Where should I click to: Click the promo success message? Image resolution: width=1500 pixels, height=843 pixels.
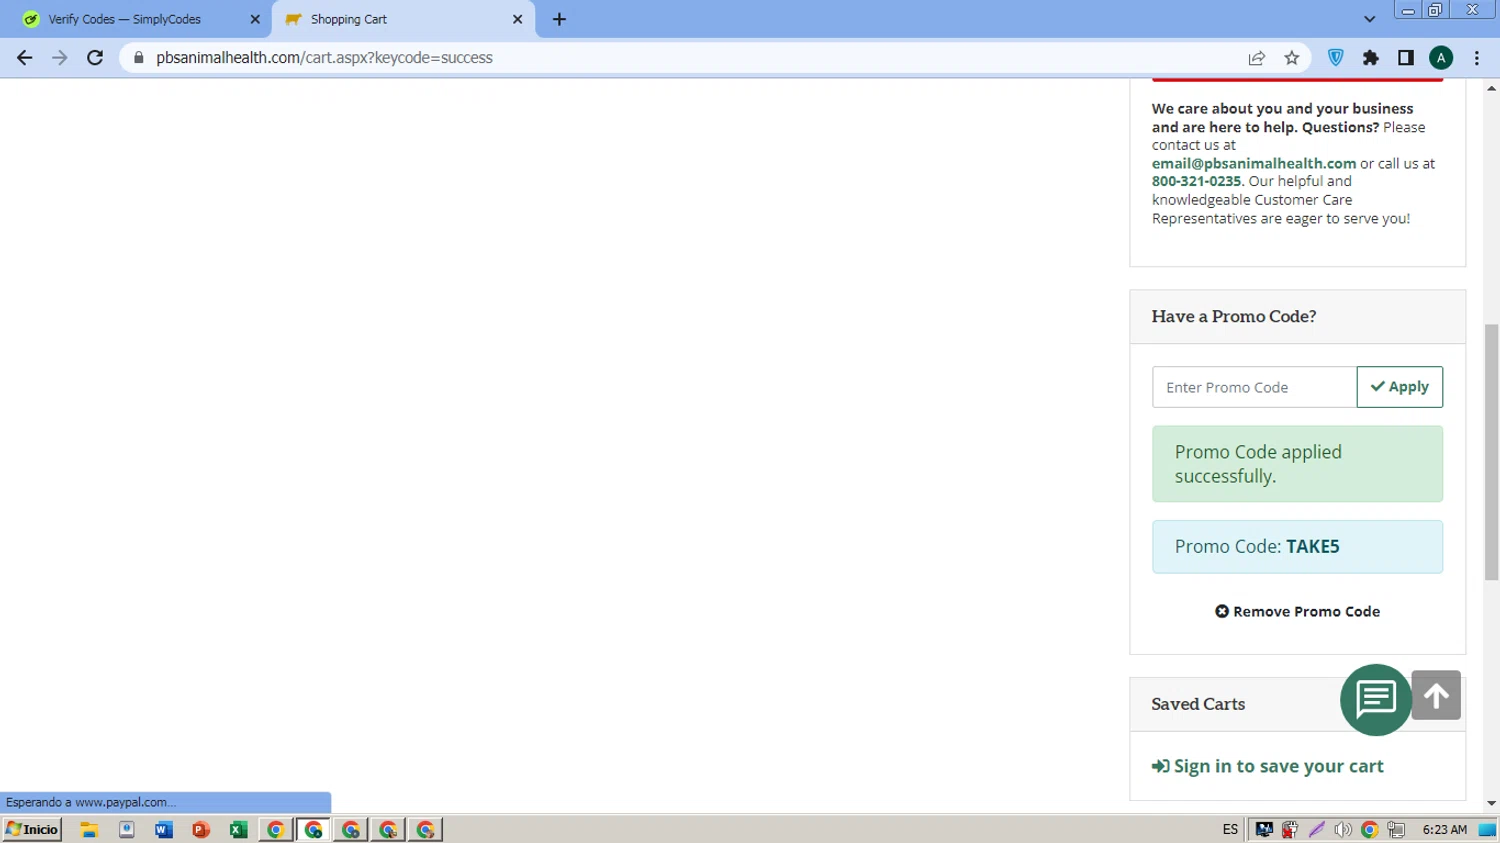1297,464
